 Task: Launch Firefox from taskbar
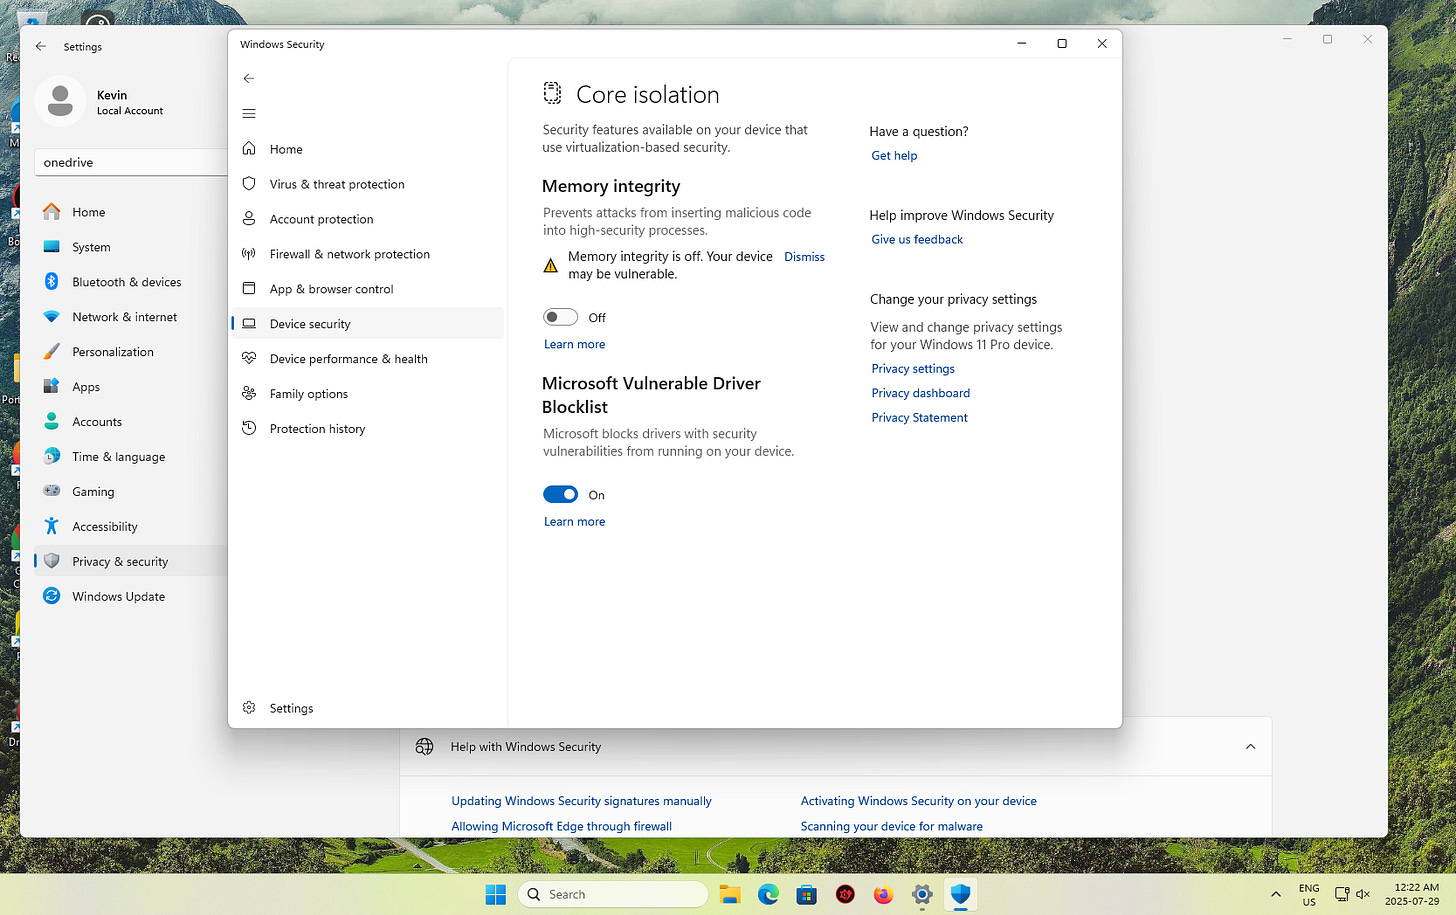point(883,895)
